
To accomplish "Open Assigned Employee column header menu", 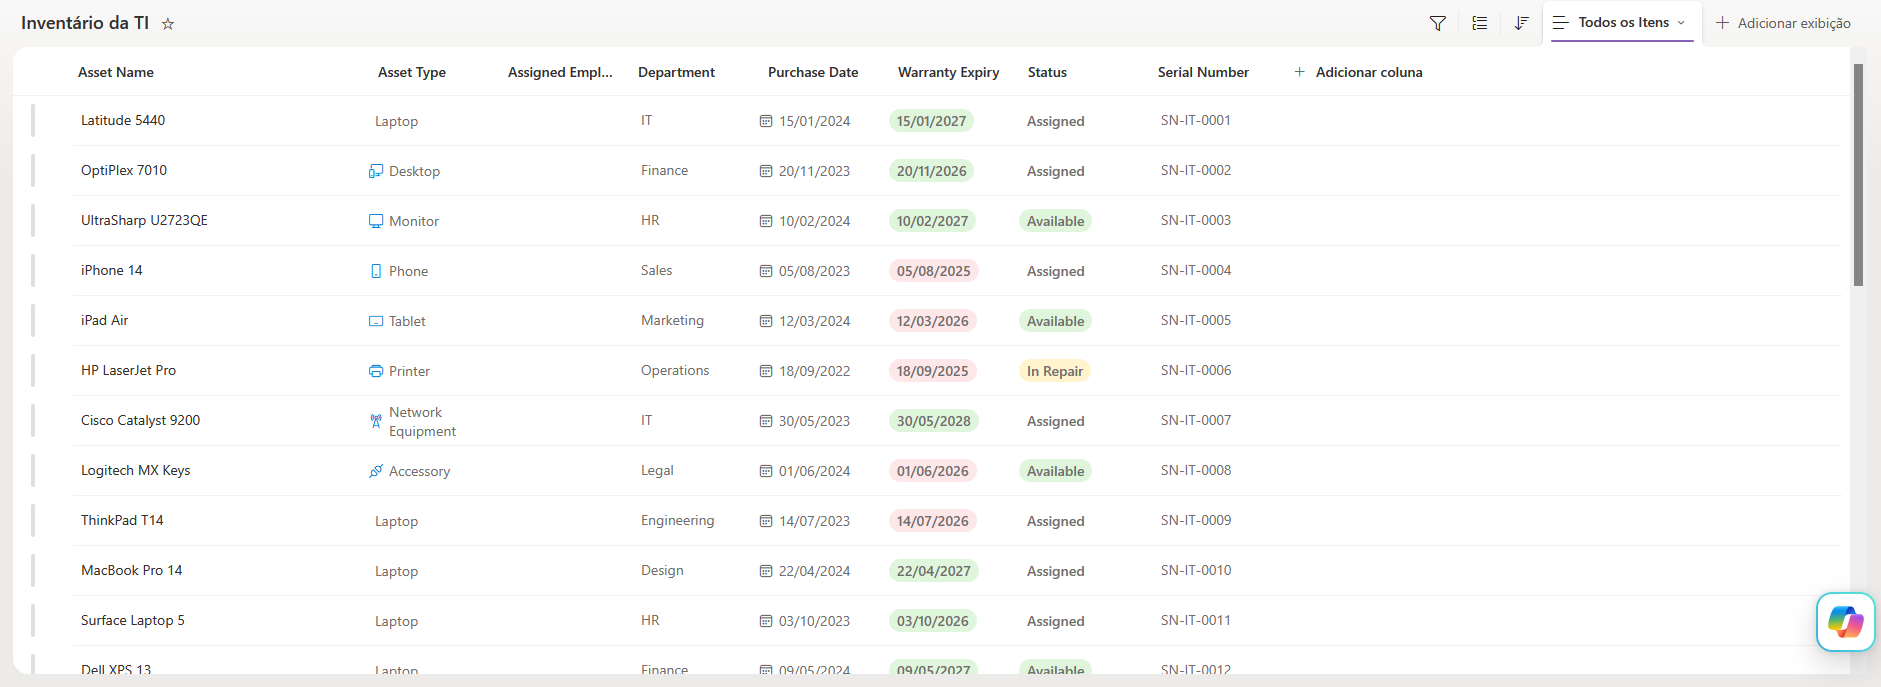I will pyautogui.click(x=560, y=72).
